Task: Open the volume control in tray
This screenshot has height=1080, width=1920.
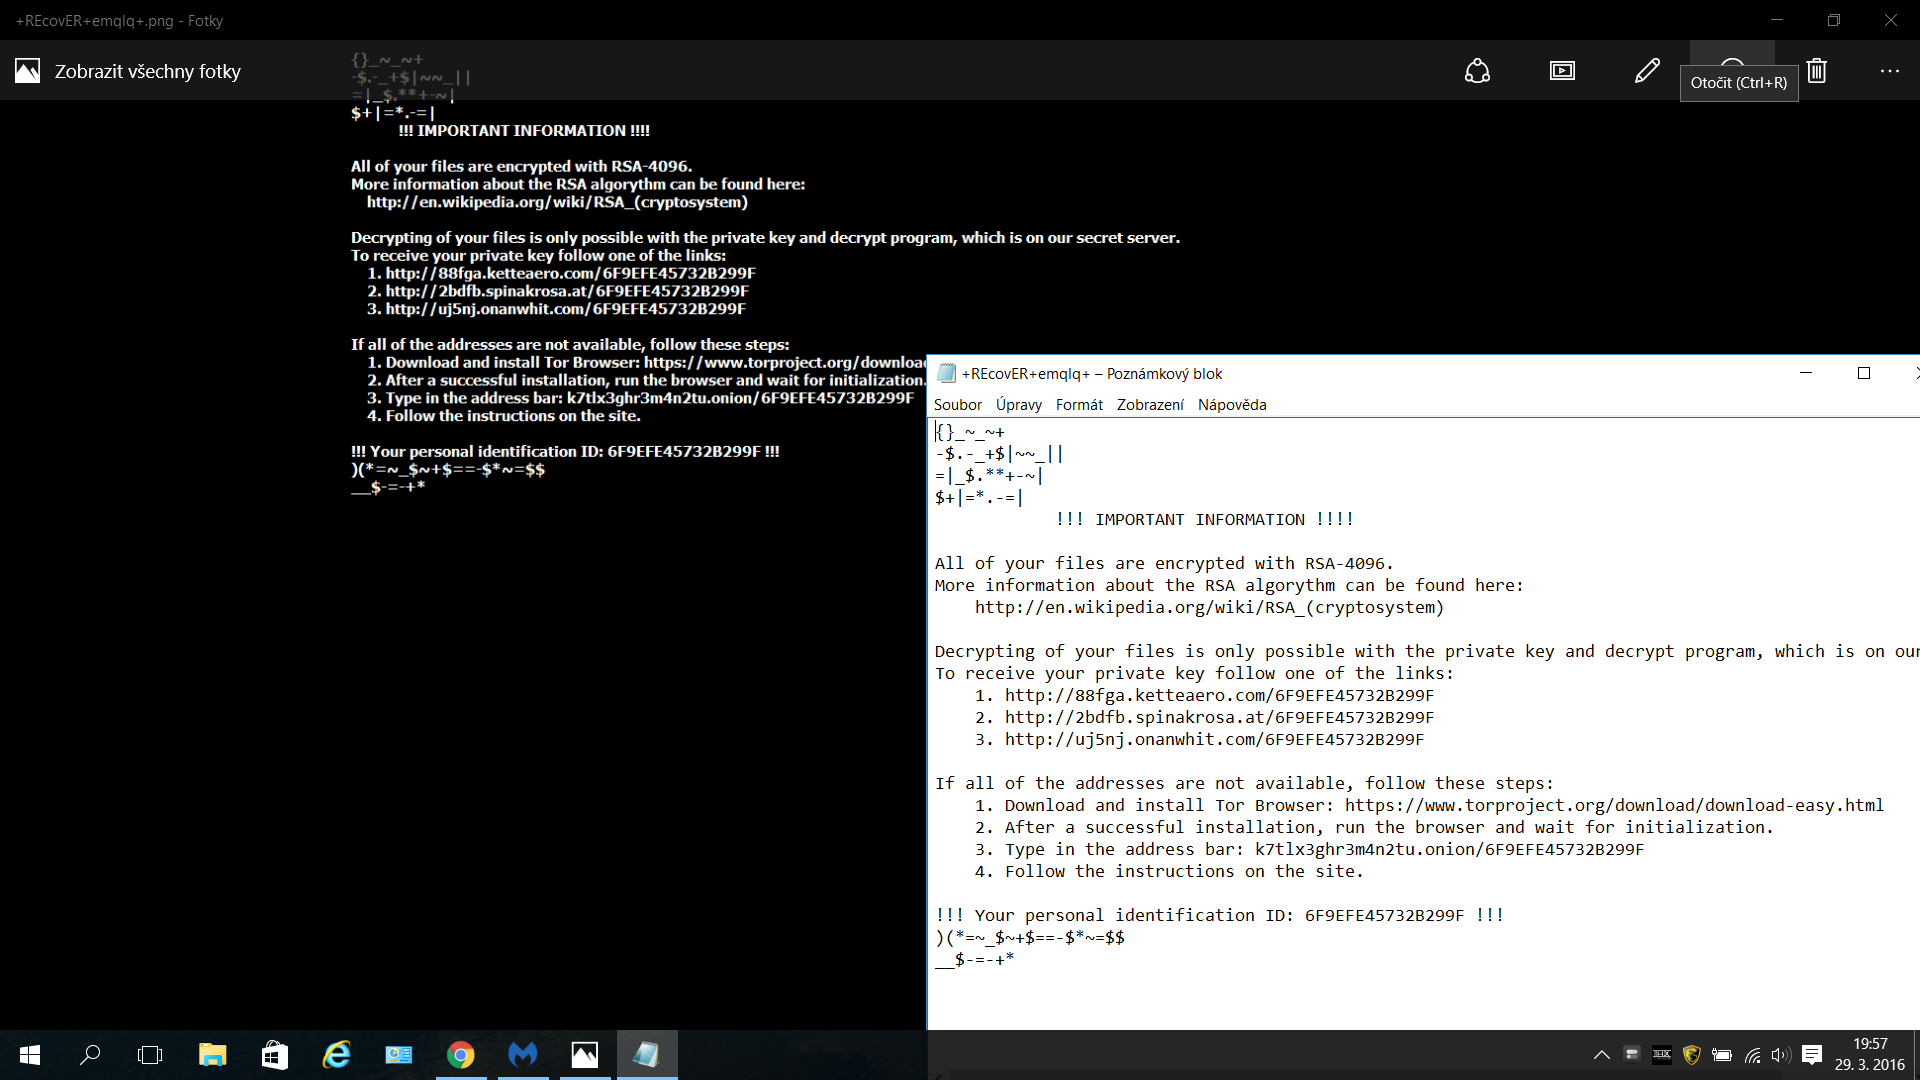Action: 1780,1055
